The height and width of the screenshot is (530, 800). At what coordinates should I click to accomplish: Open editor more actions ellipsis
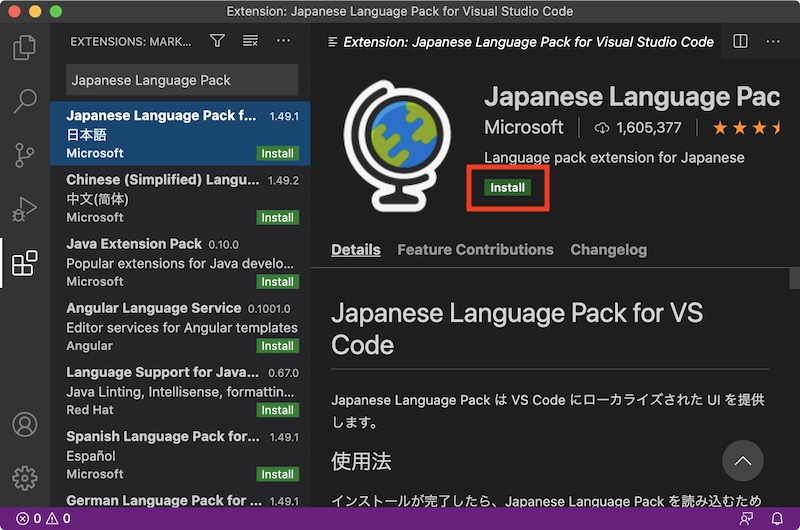coord(773,41)
